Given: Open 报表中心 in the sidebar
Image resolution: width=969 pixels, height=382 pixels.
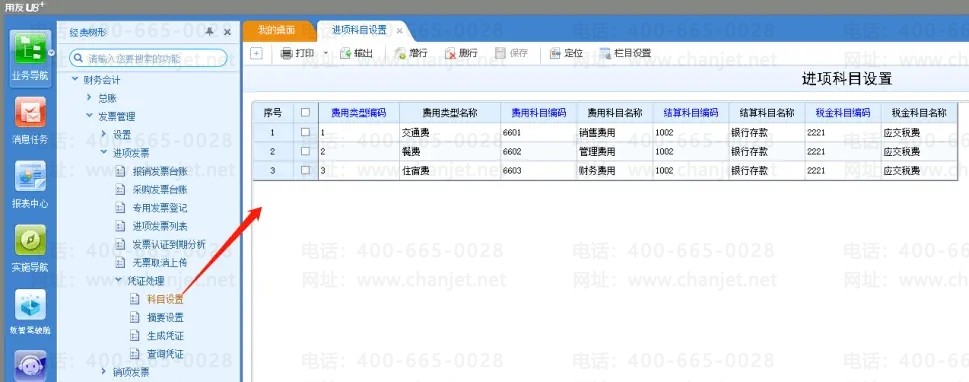Looking at the screenshot, I should (x=30, y=184).
